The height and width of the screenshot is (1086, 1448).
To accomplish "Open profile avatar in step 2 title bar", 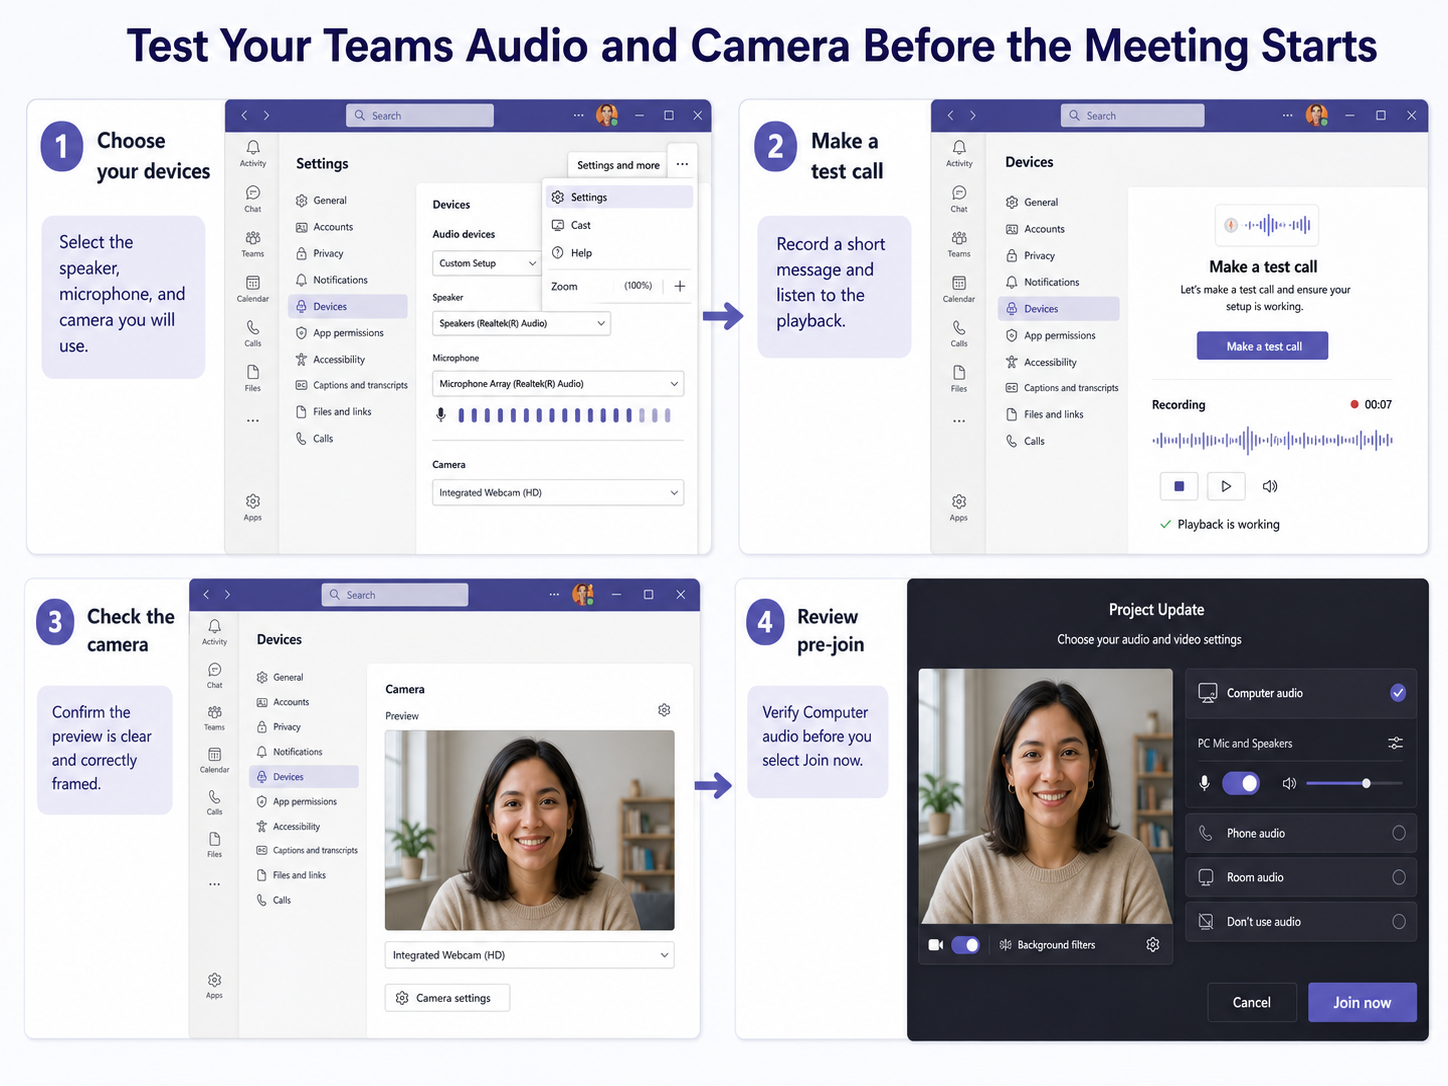I will [x=1317, y=115].
